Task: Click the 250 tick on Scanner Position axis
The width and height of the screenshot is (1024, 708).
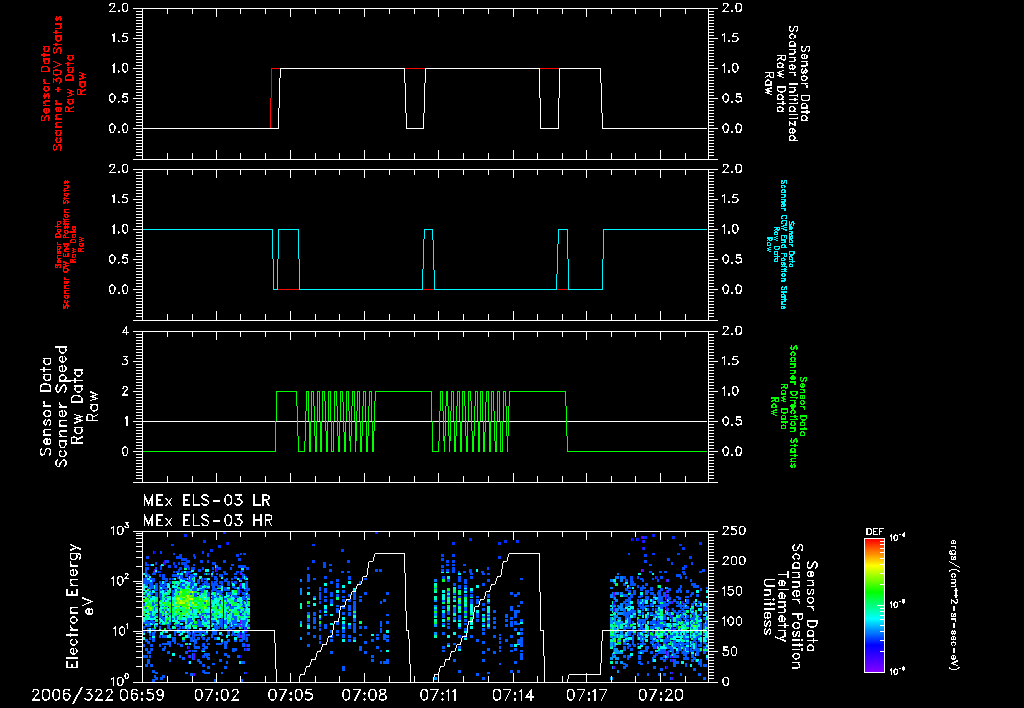Action: 734,531
